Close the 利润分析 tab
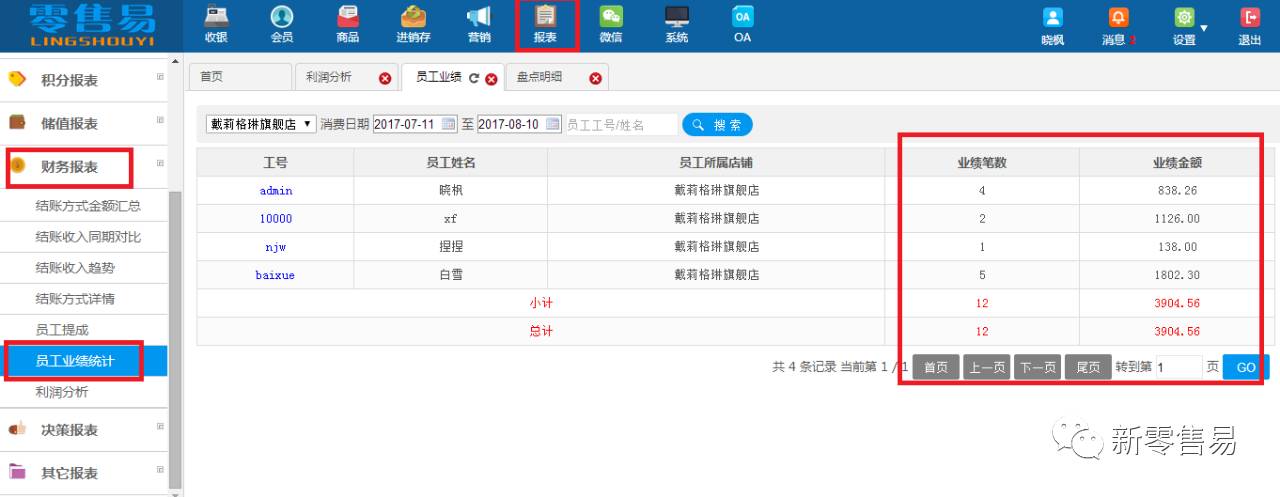The height and width of the screenshot is (497, 1280). (385, 79)
